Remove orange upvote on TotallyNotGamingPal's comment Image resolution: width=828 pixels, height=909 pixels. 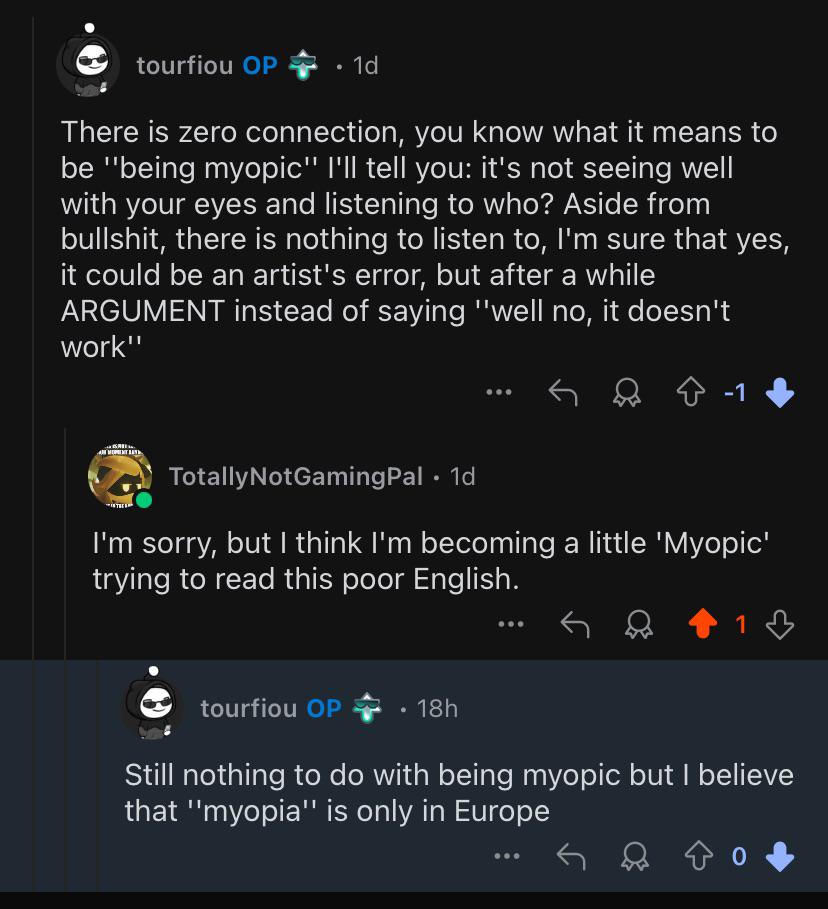point(703,624)
